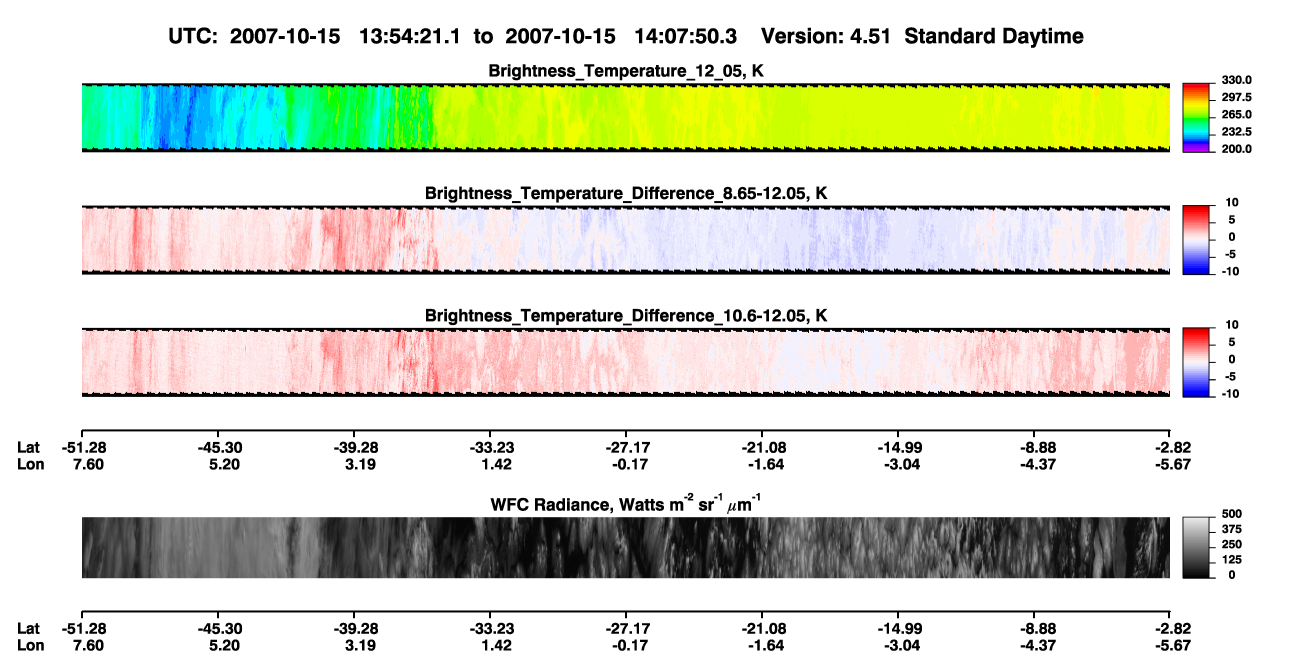Screen dimensions: 1300x667
Task: Click the 125 label on the WFC colorbar
Action: coord(1232,560)
